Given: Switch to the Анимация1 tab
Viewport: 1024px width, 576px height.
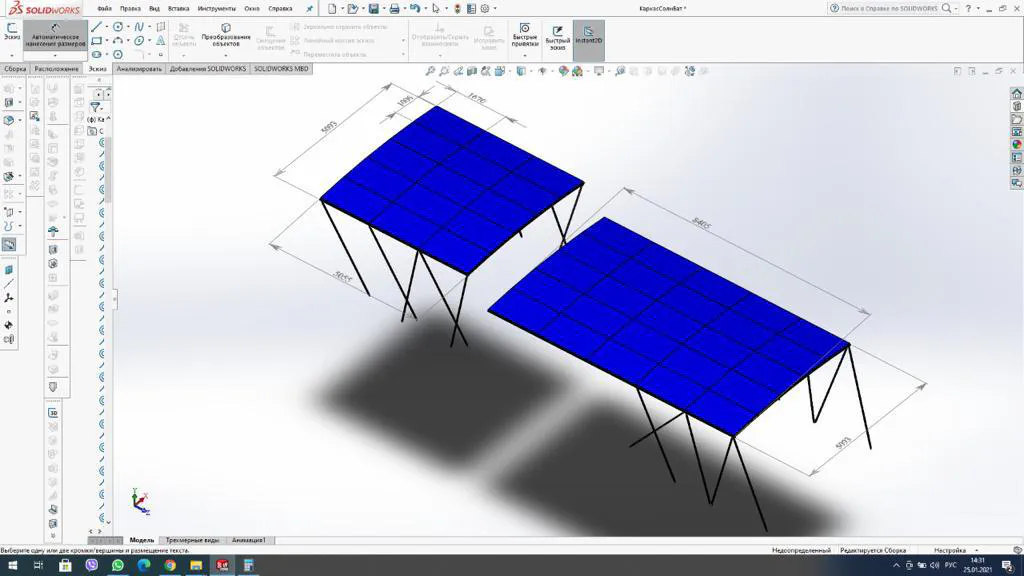Looking at the screenshot, I should pos(248,539).
